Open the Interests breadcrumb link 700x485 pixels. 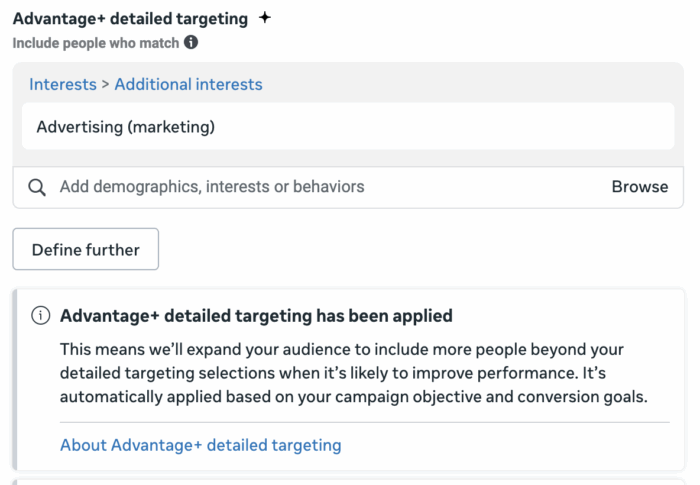click(x=63, y=84)
